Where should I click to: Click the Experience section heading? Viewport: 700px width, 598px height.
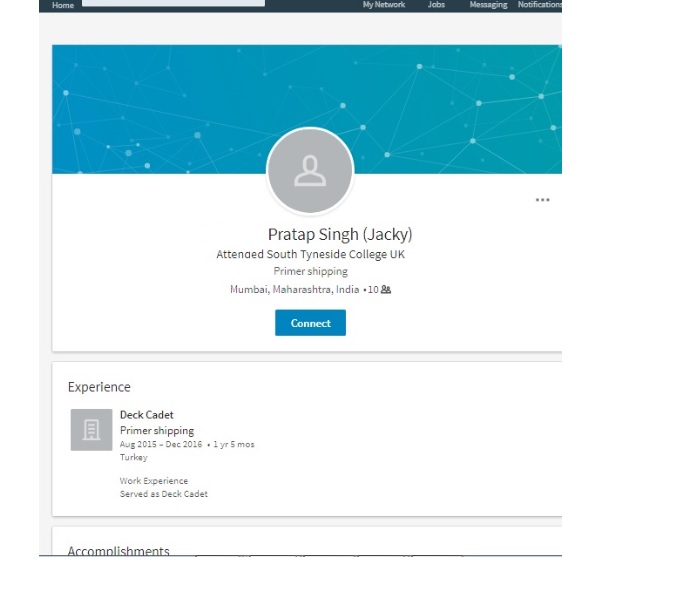tap(99, 387)
